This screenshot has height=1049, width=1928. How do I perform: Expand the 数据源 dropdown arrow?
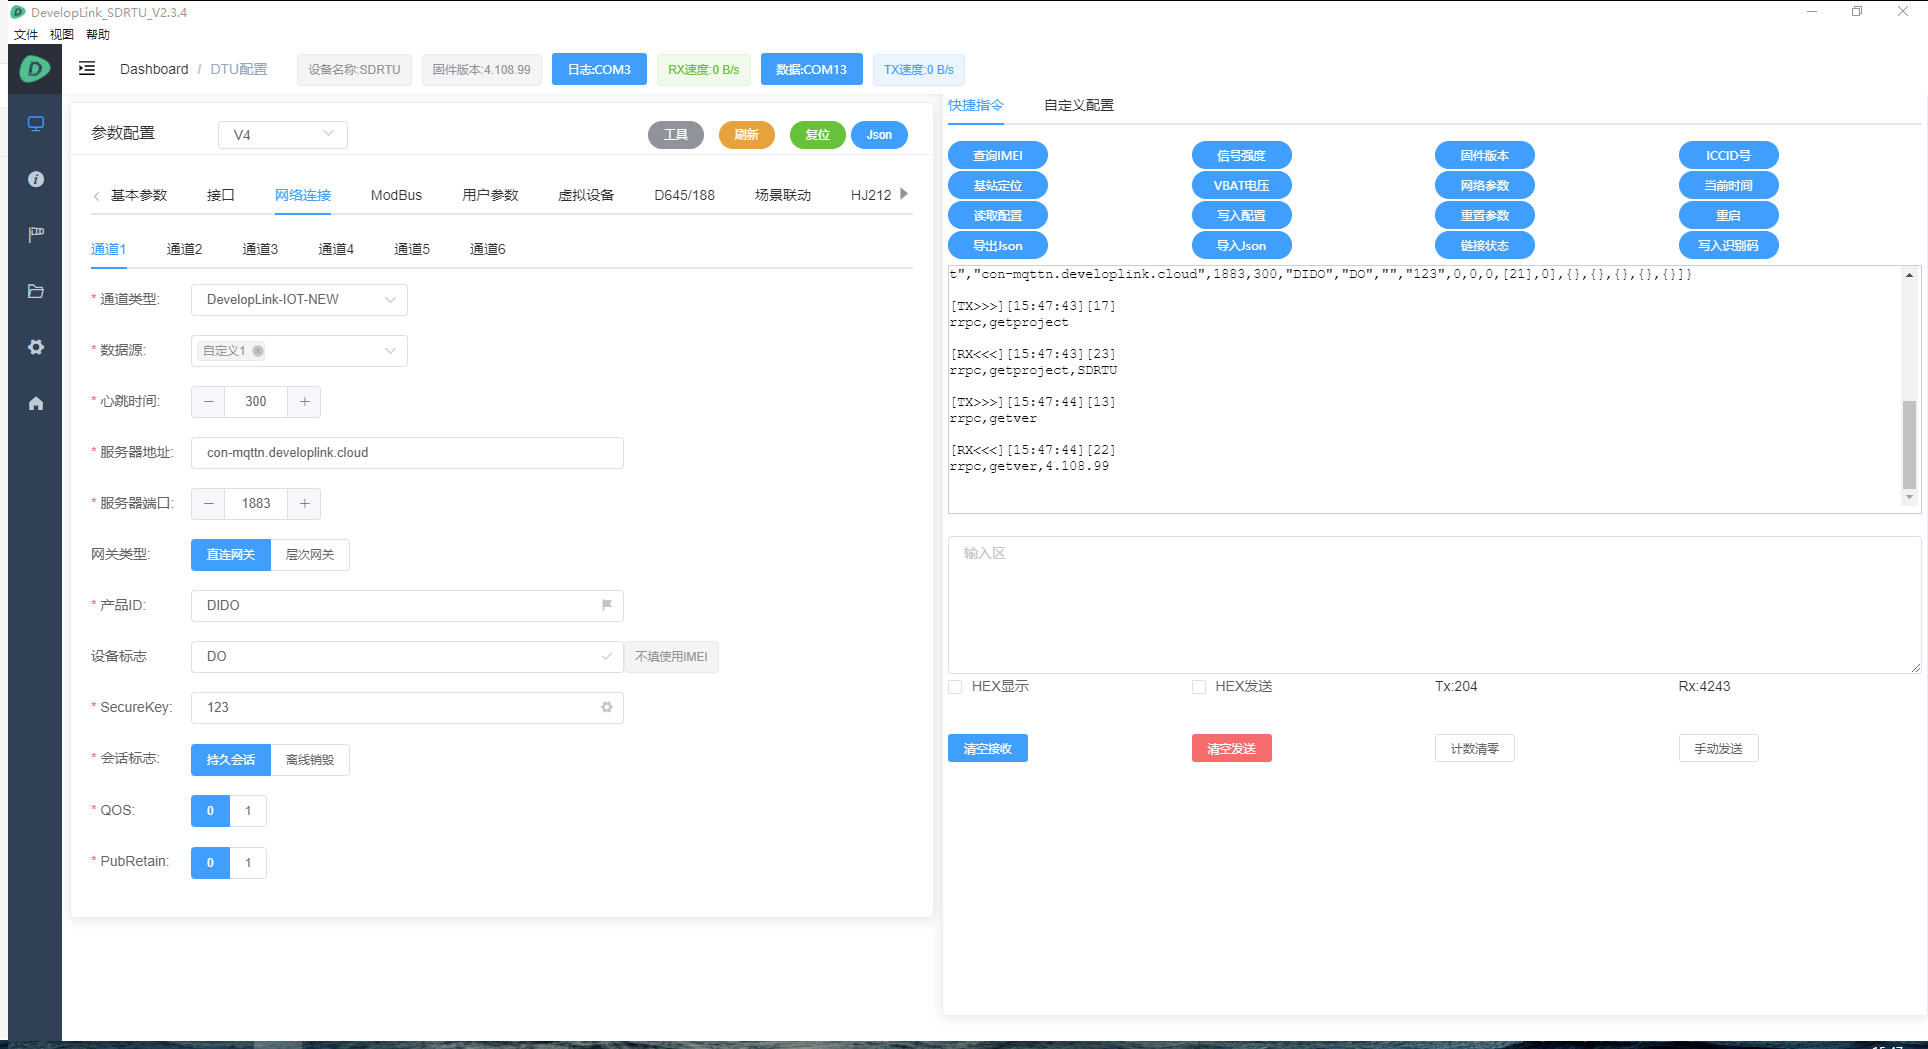tap(390, 351)
